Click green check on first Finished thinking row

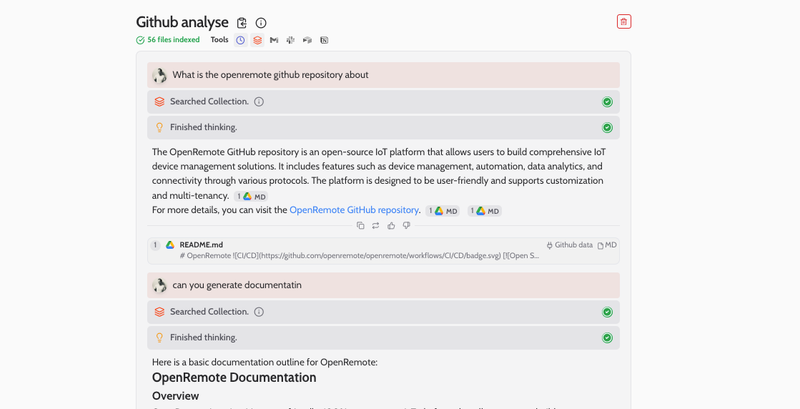(x=607, y=127)
